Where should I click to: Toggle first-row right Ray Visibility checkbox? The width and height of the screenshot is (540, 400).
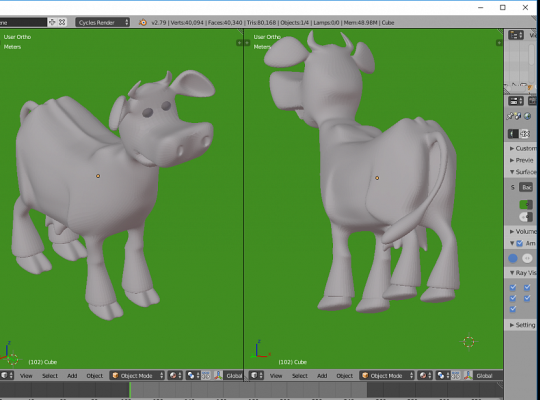tap(527, 287)
